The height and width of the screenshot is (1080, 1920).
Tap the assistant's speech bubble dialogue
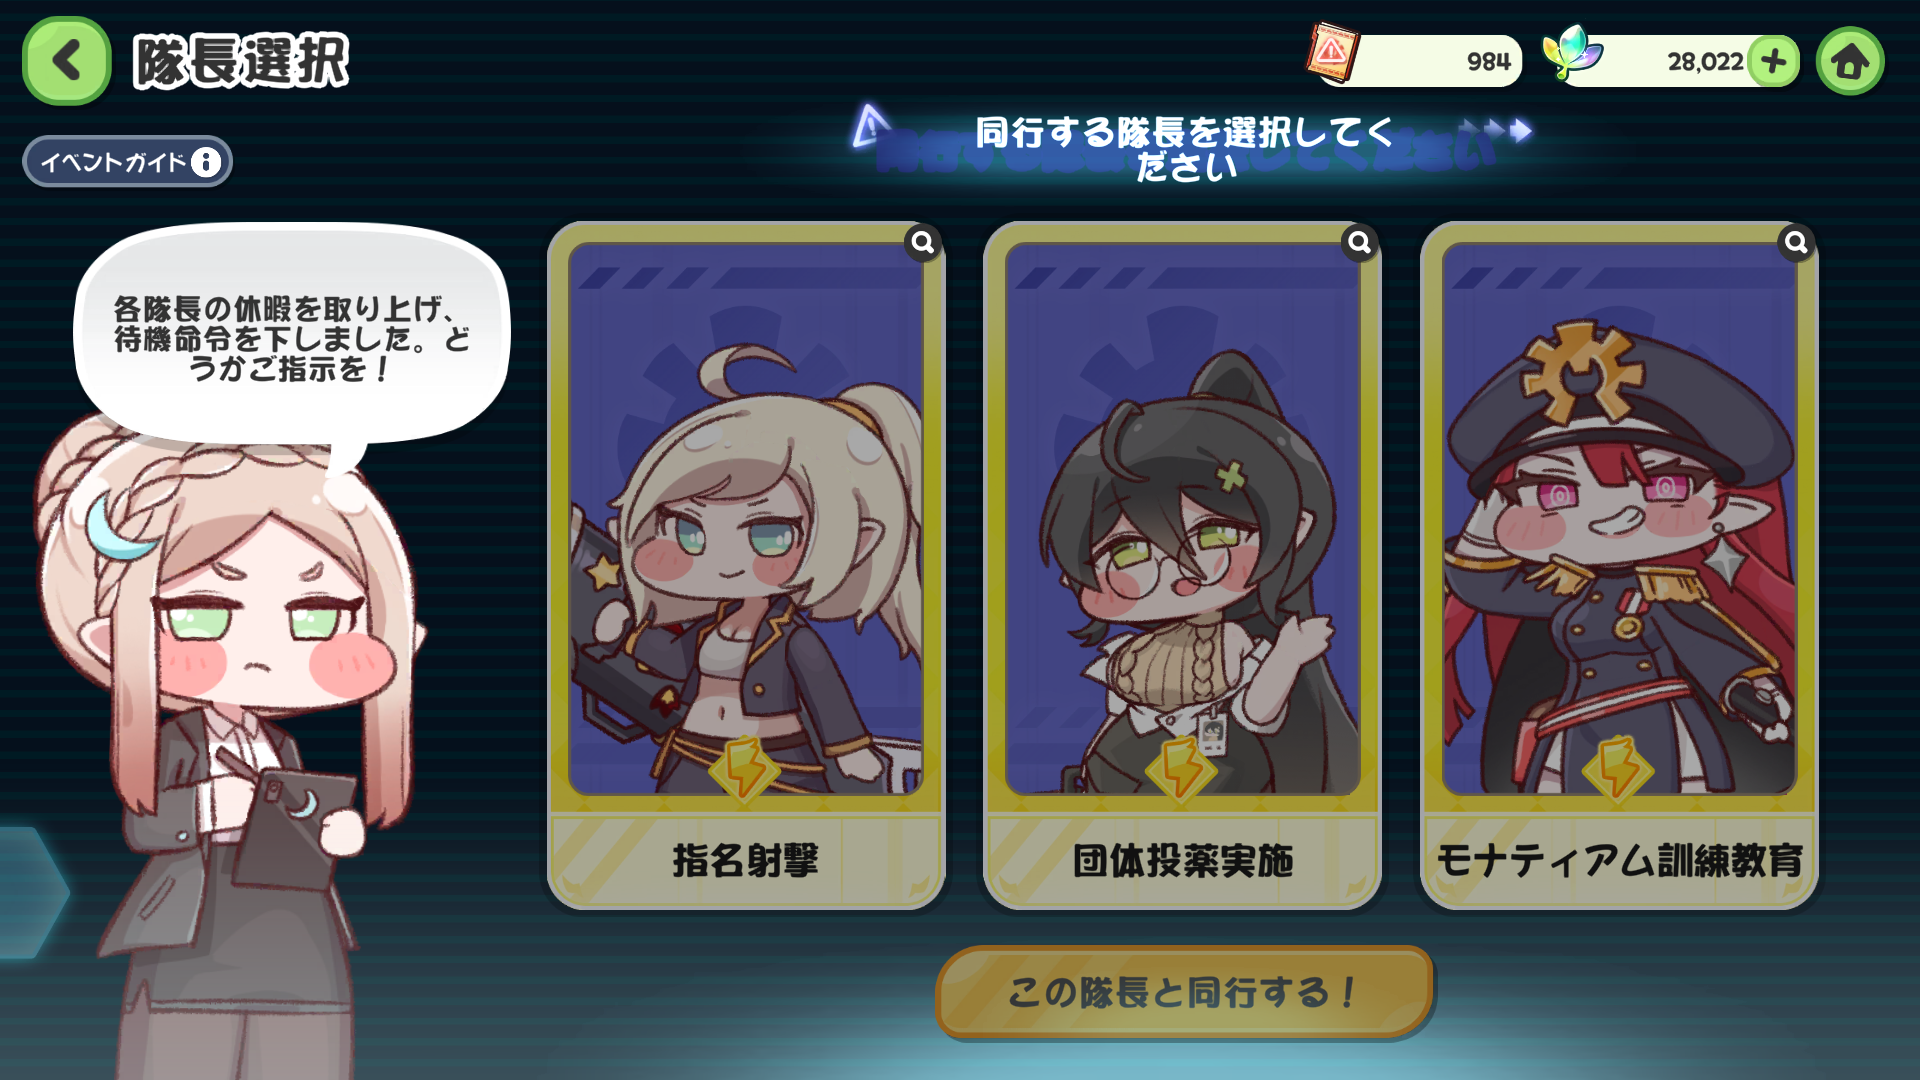coord(290,338)
